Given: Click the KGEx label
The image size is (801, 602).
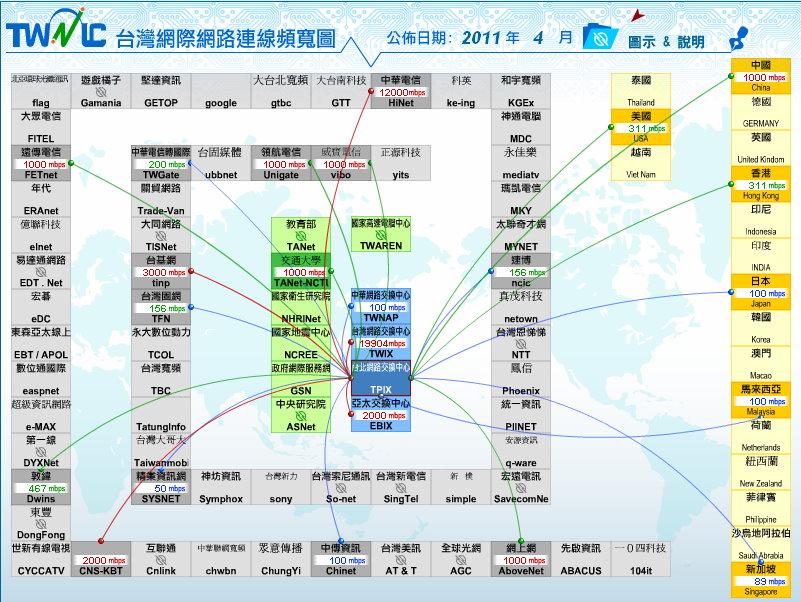Looking at the screenshot, I should coord(521,103).
